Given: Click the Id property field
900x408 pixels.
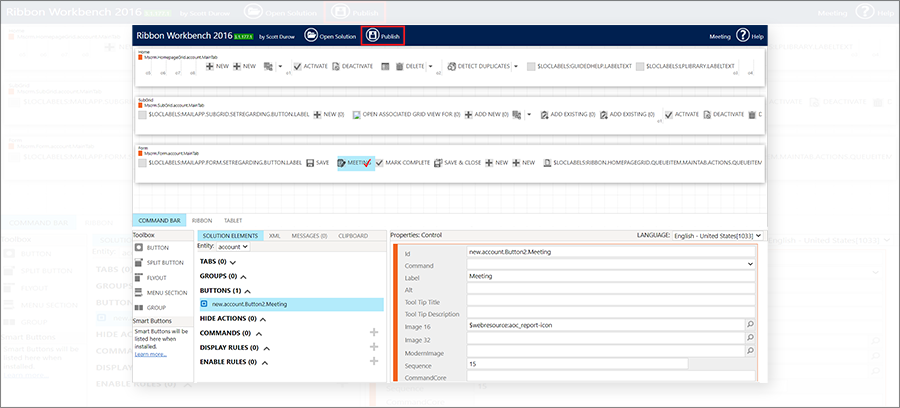Looking at the screenshot, I should coord(611,251).
